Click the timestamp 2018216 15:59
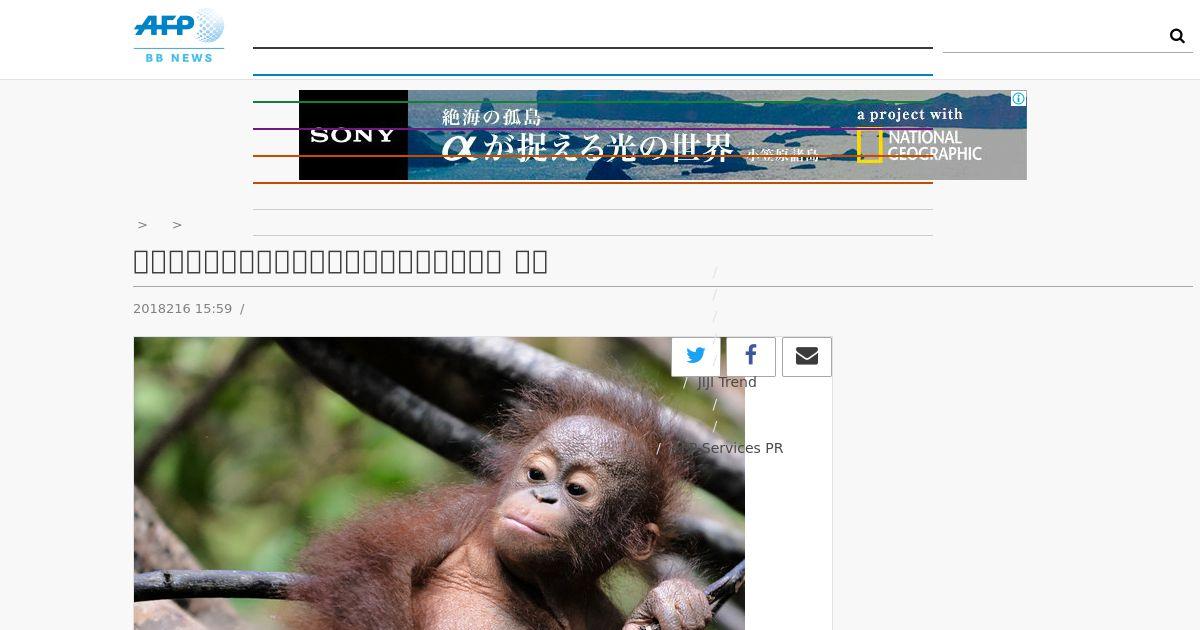The height and width of the screenshot is (630, 1200). 182,309
